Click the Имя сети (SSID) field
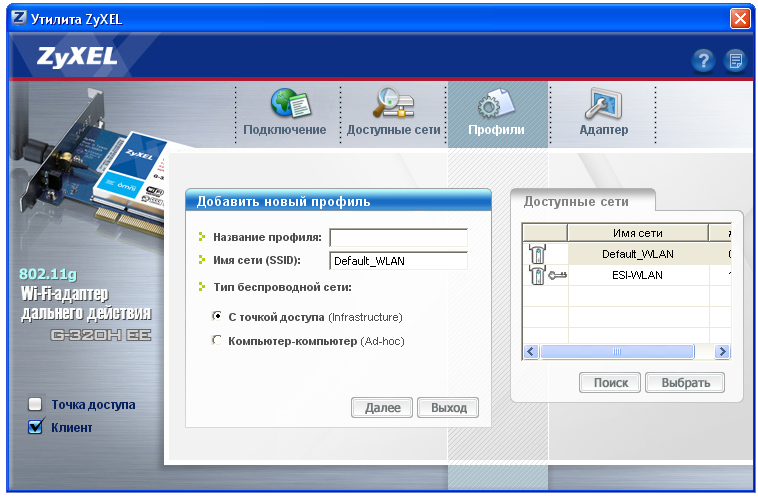The height and width of the screenshot is (499, 758). [x=398, y=261]
